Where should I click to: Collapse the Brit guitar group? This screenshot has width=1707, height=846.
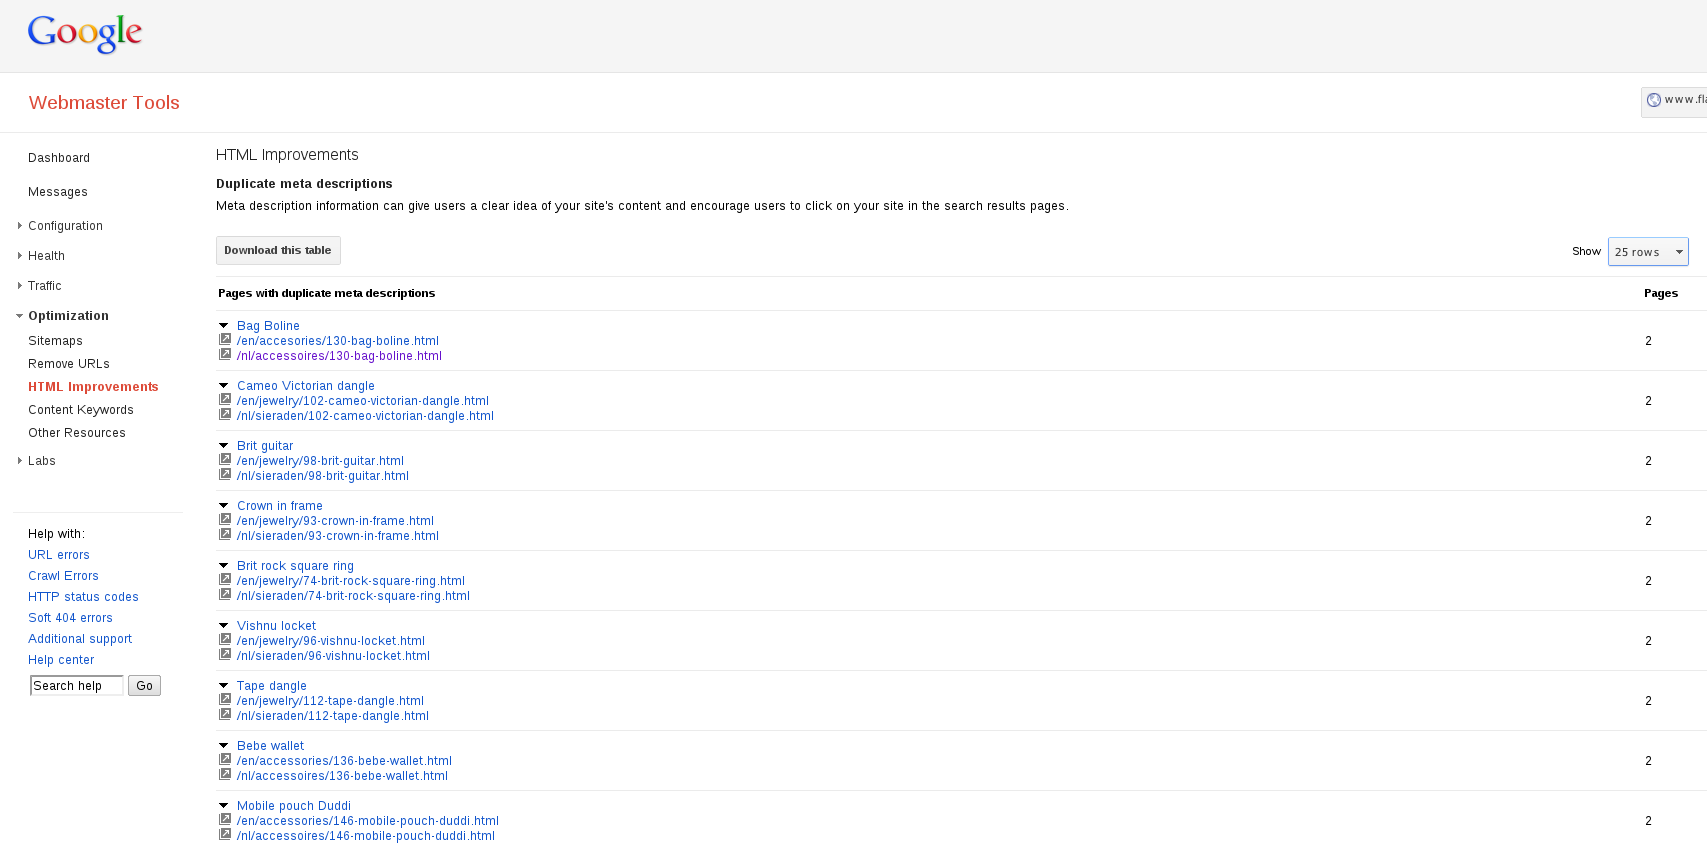[224, 446]
